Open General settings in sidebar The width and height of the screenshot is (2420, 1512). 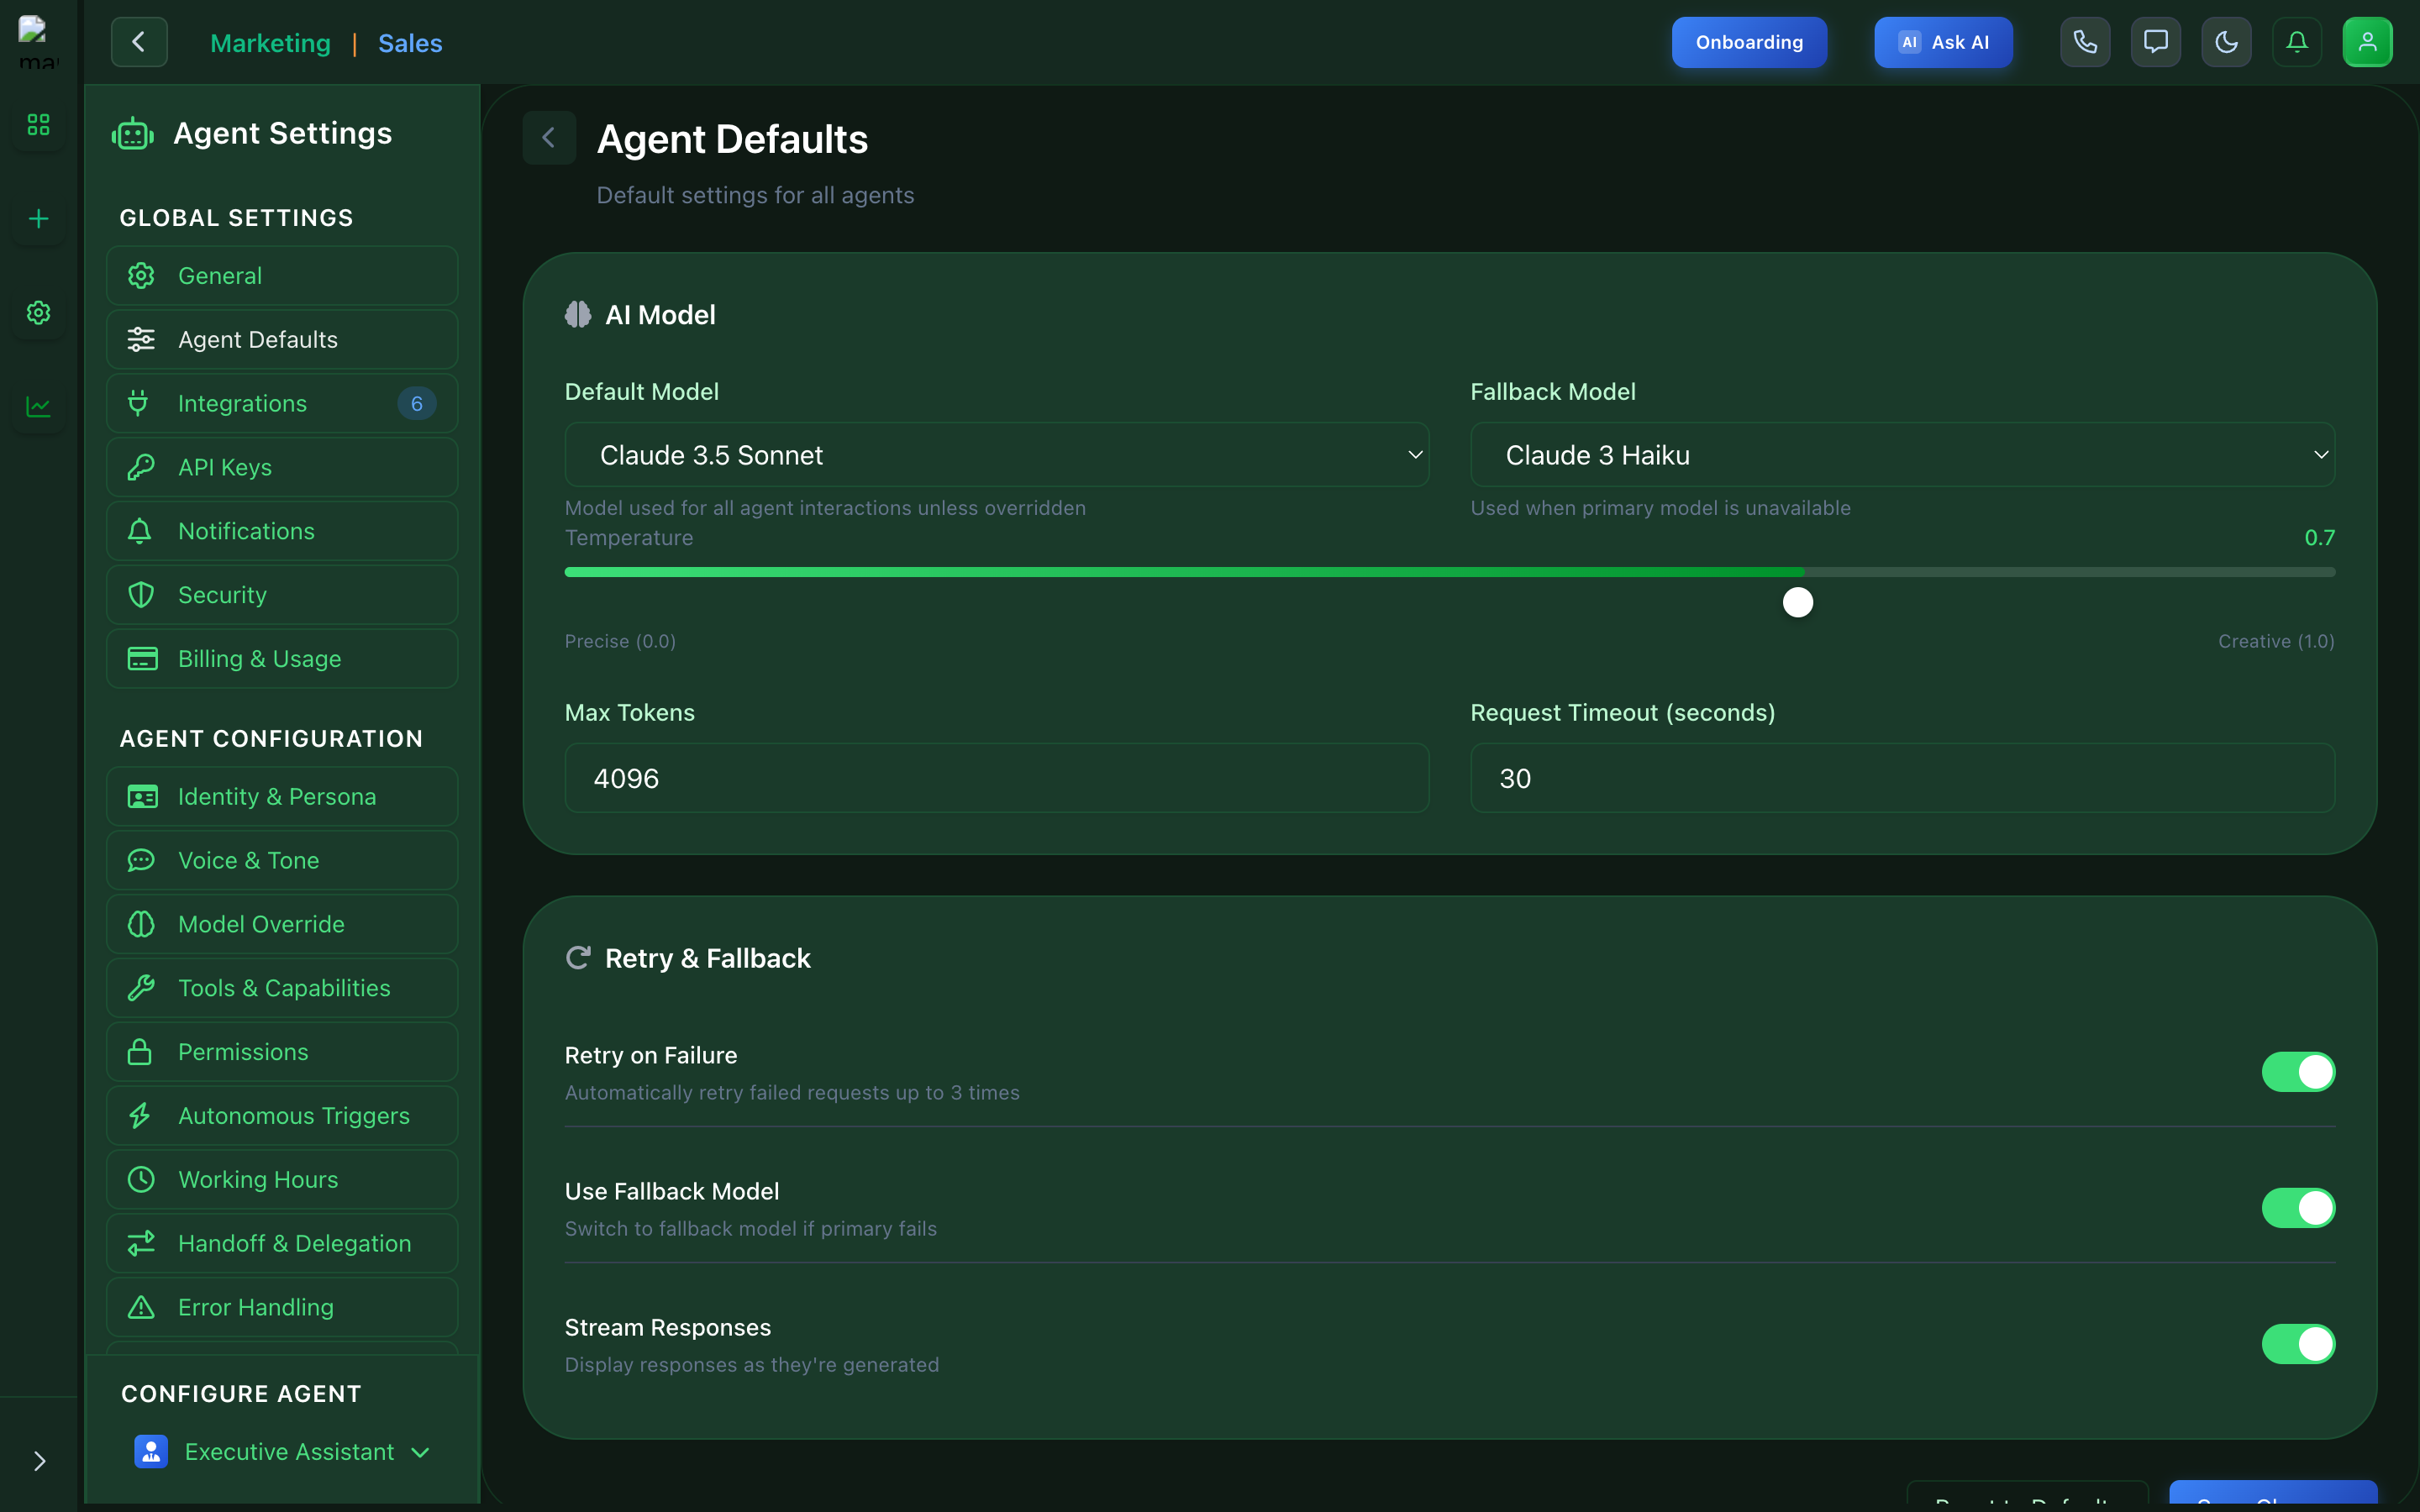[x=282, y=276]
